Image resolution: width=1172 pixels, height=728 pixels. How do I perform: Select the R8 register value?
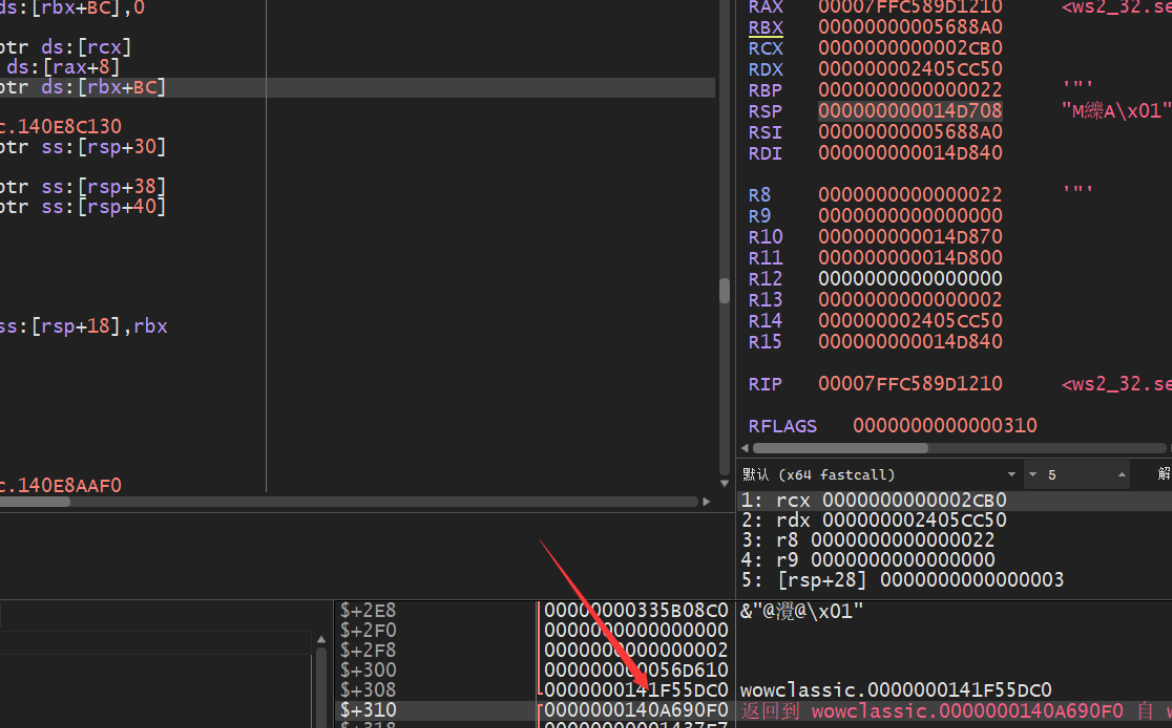910,195
